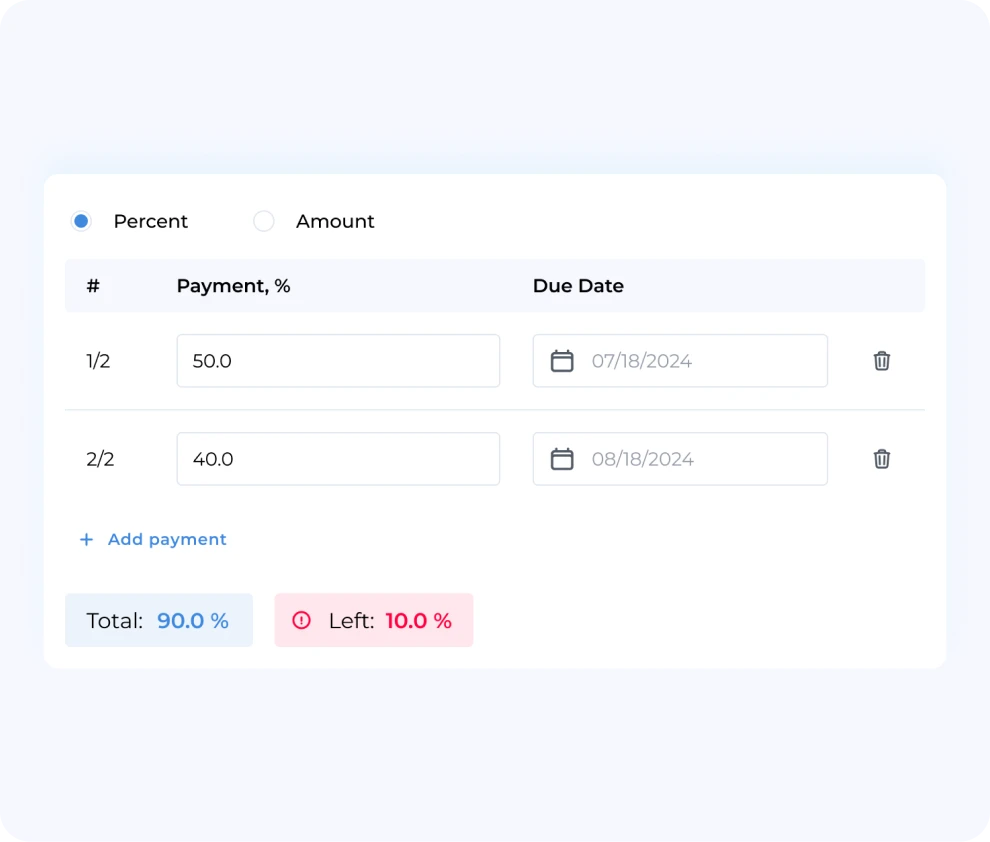
Task: Click the 2/2 row number
Action: point(100,459)
